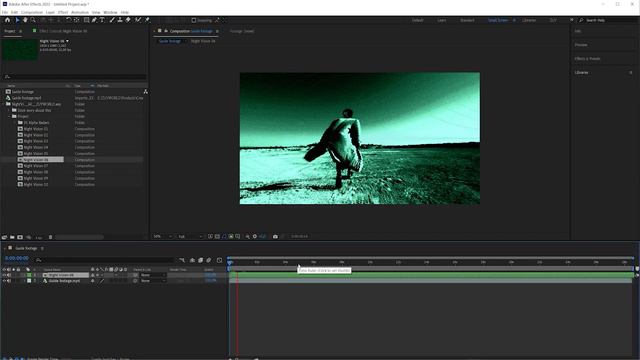Toggle Frame Blending for the timeline

tap(200, 260)
